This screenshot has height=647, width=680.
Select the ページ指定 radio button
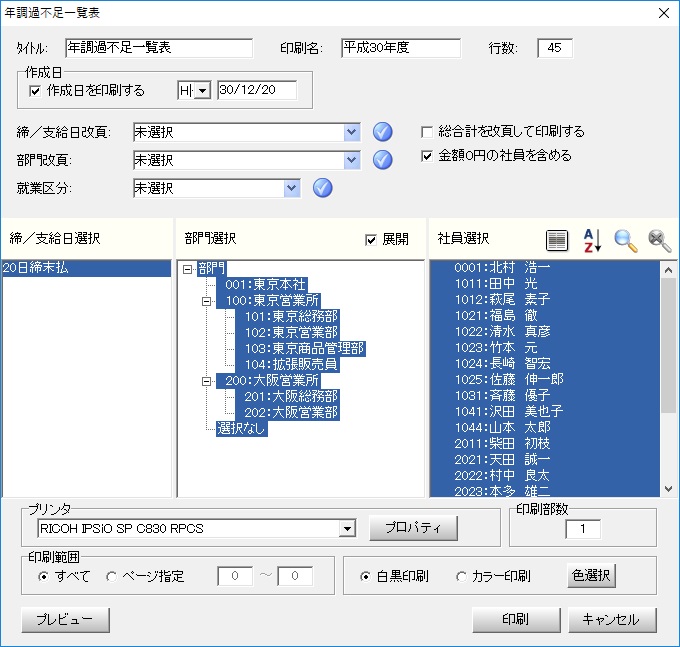(111, 576)
